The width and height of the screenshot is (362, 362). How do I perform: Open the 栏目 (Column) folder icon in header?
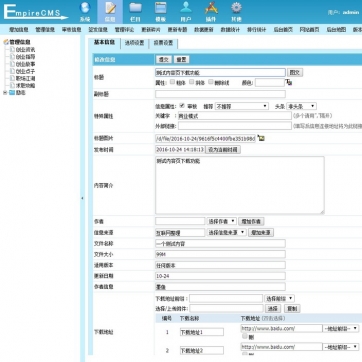[136, 8]
